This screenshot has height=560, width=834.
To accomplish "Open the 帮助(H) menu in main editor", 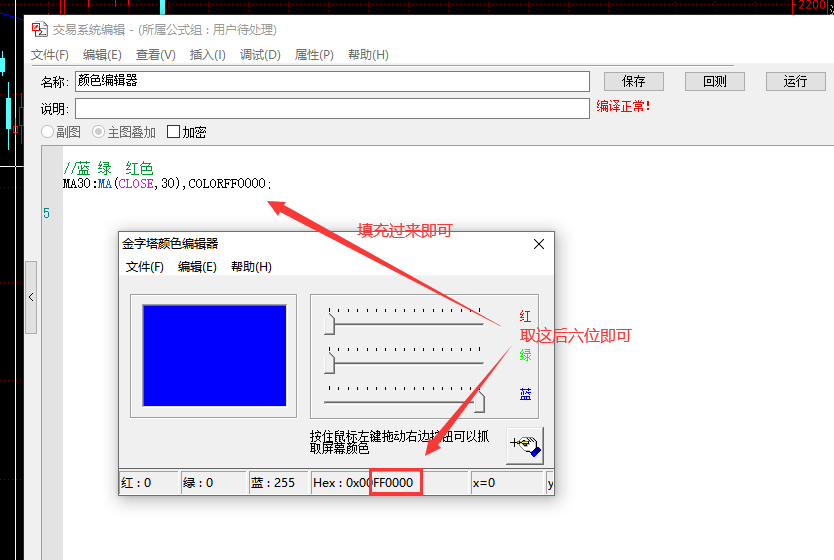I will pyautogui.click(x=368, y=55).
